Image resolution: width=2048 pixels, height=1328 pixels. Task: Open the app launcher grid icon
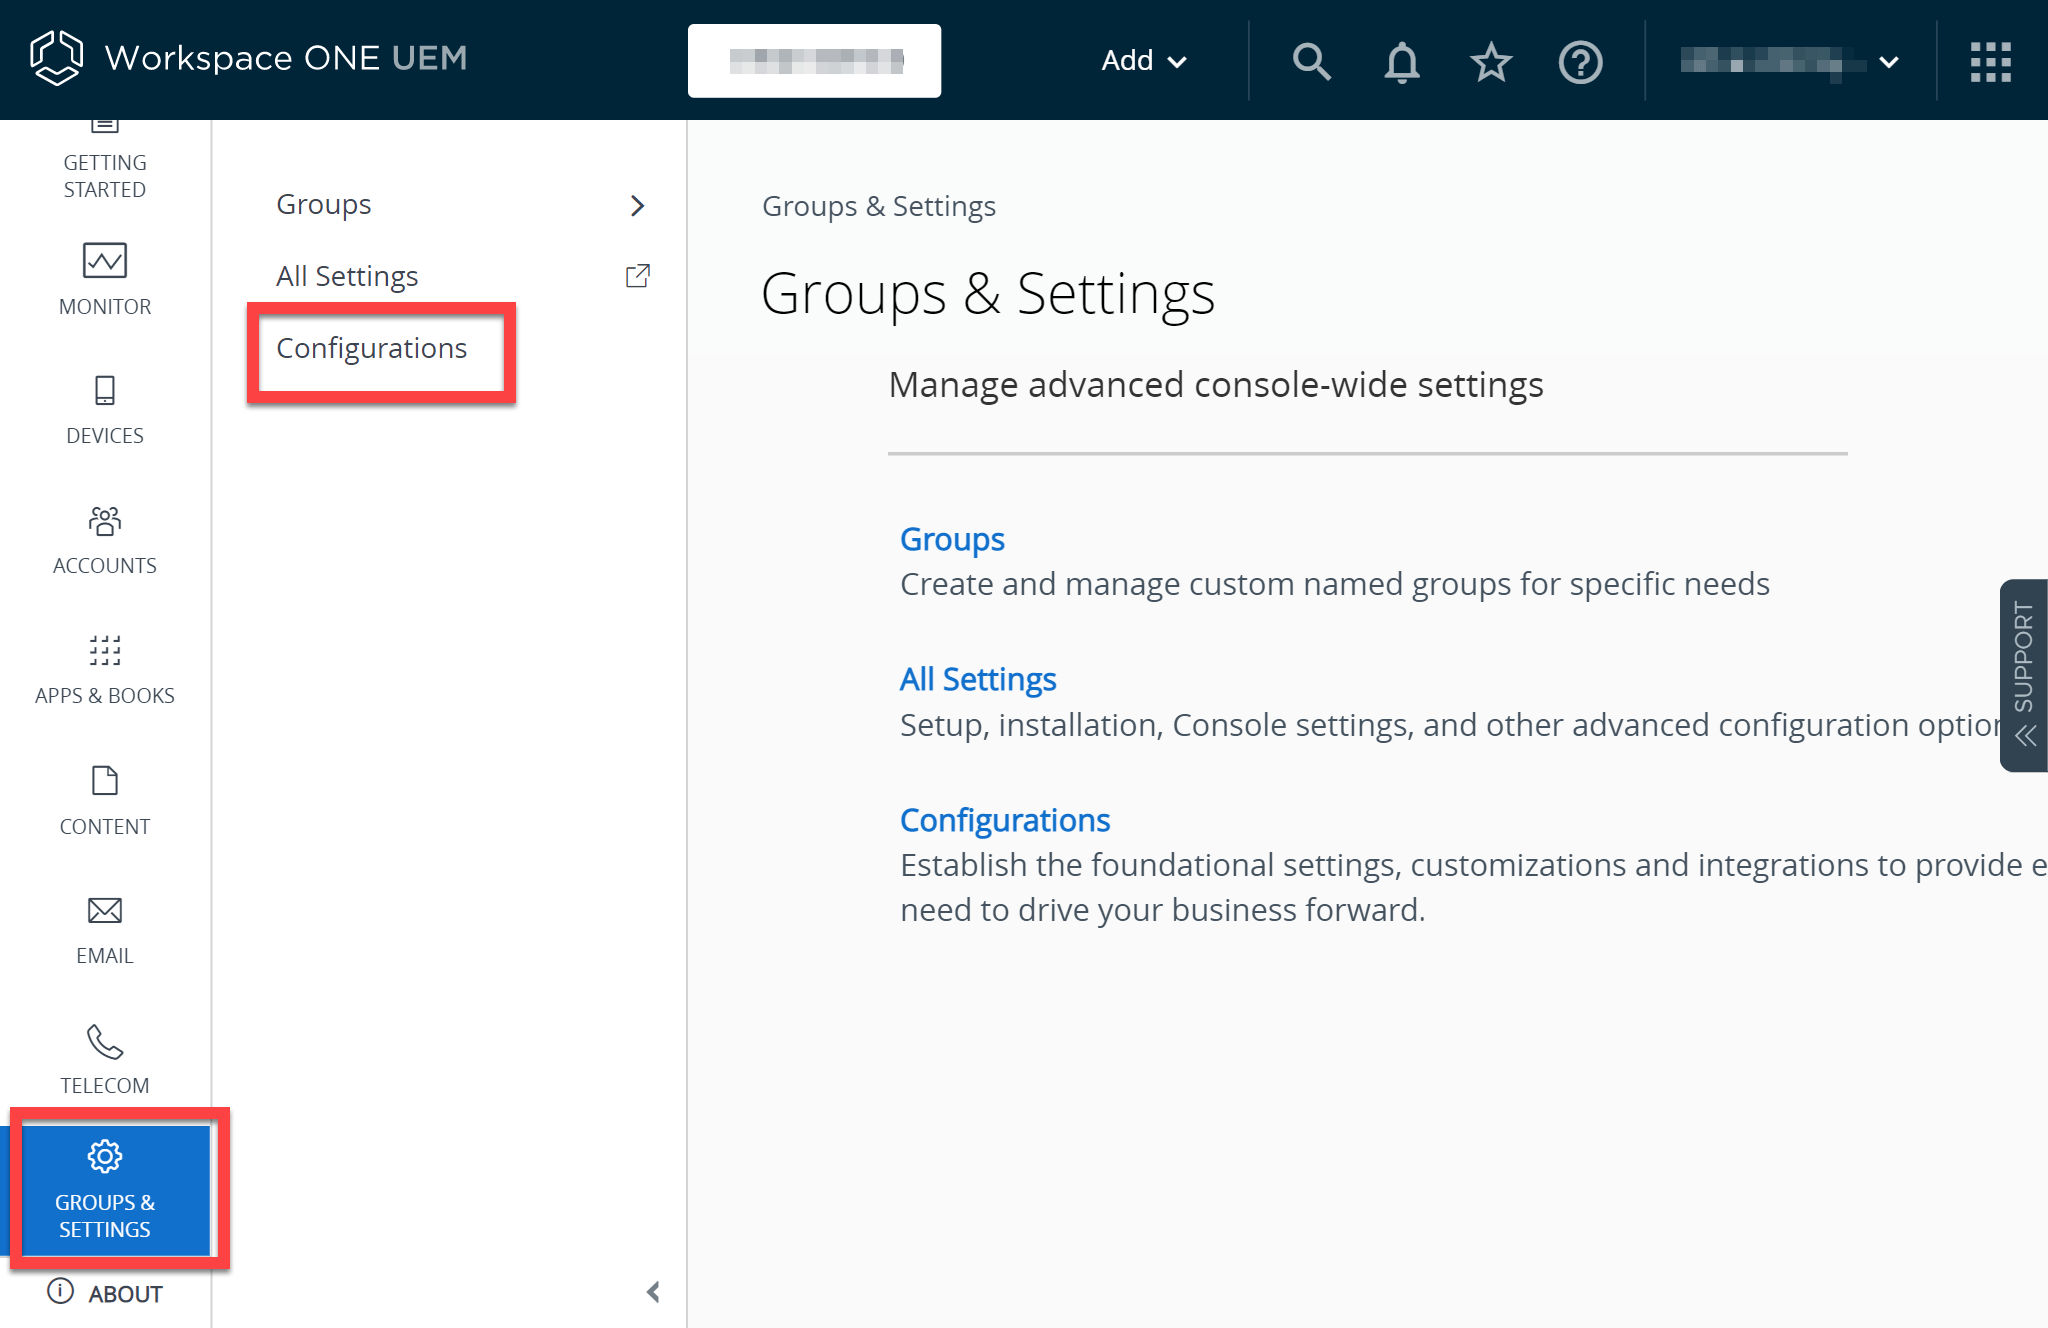click(x=1990, y=62)
